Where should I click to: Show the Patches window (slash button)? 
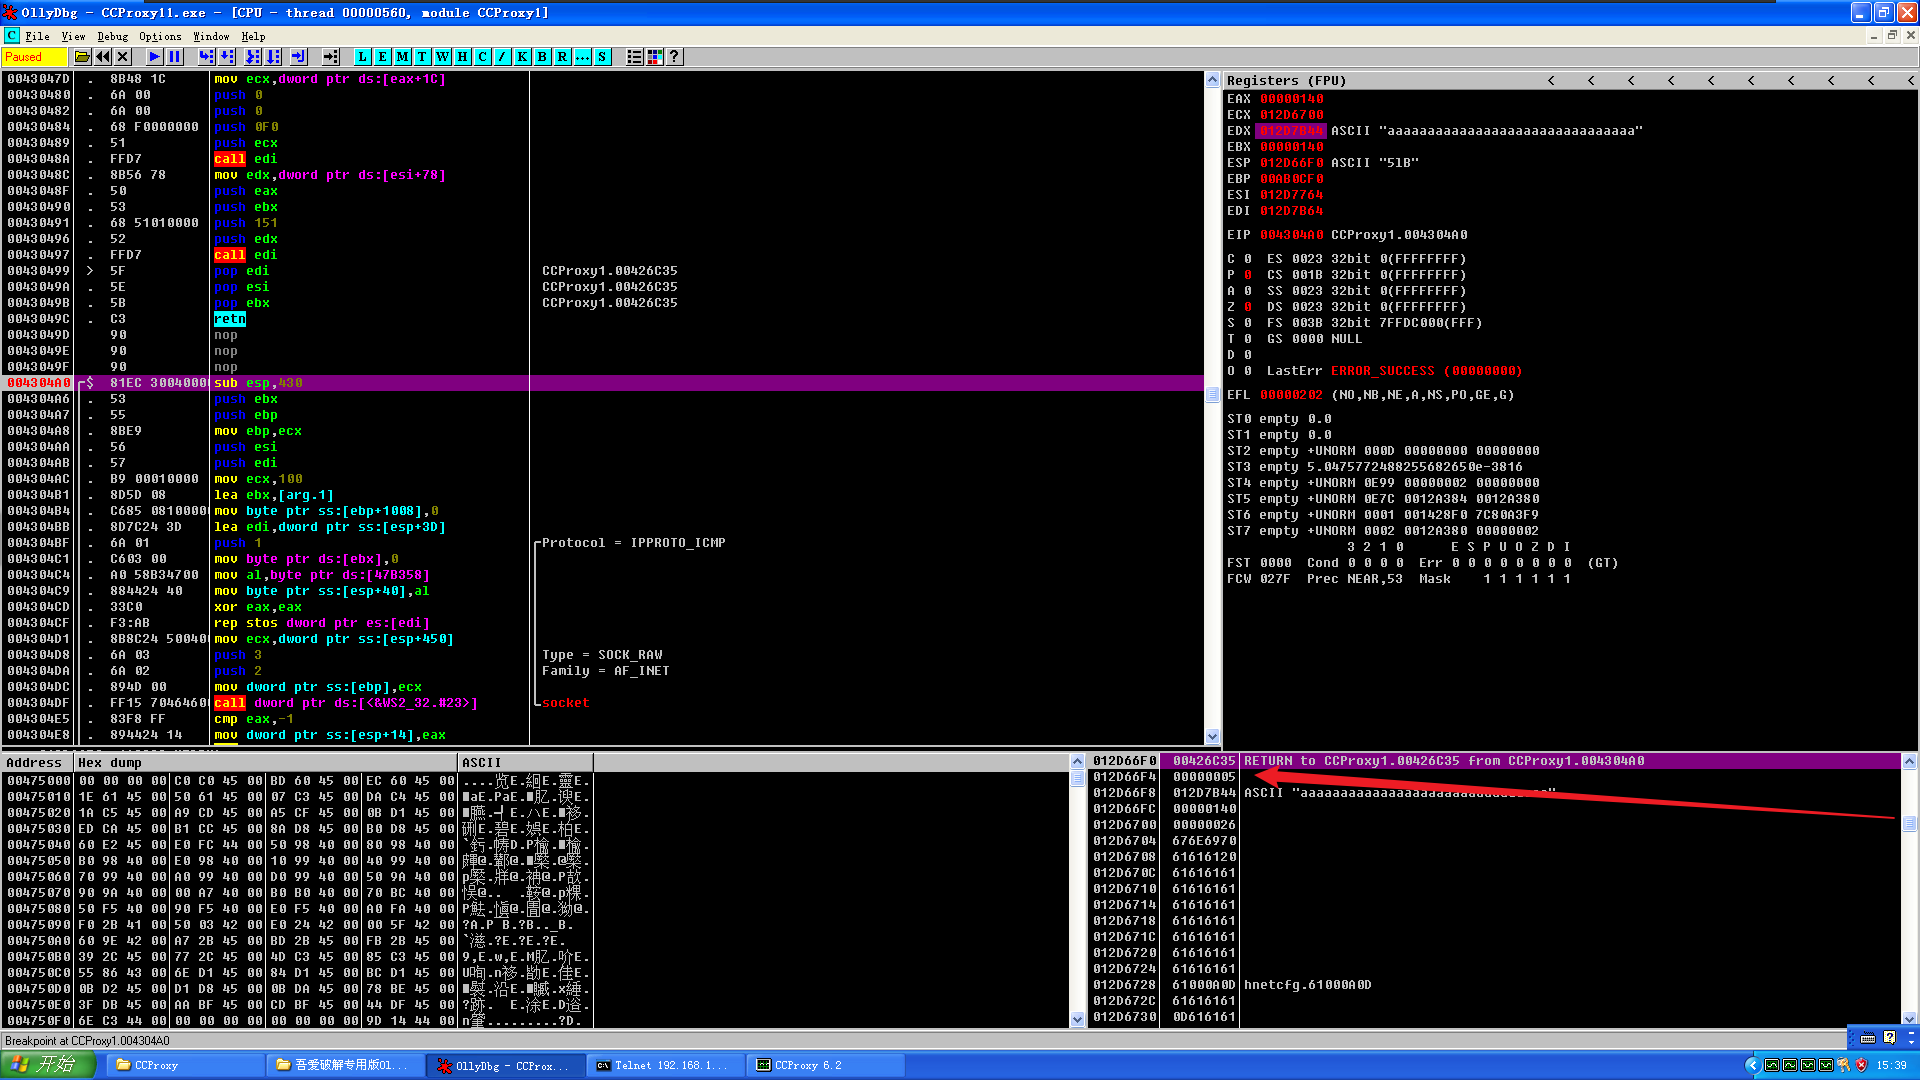[502, 57]
